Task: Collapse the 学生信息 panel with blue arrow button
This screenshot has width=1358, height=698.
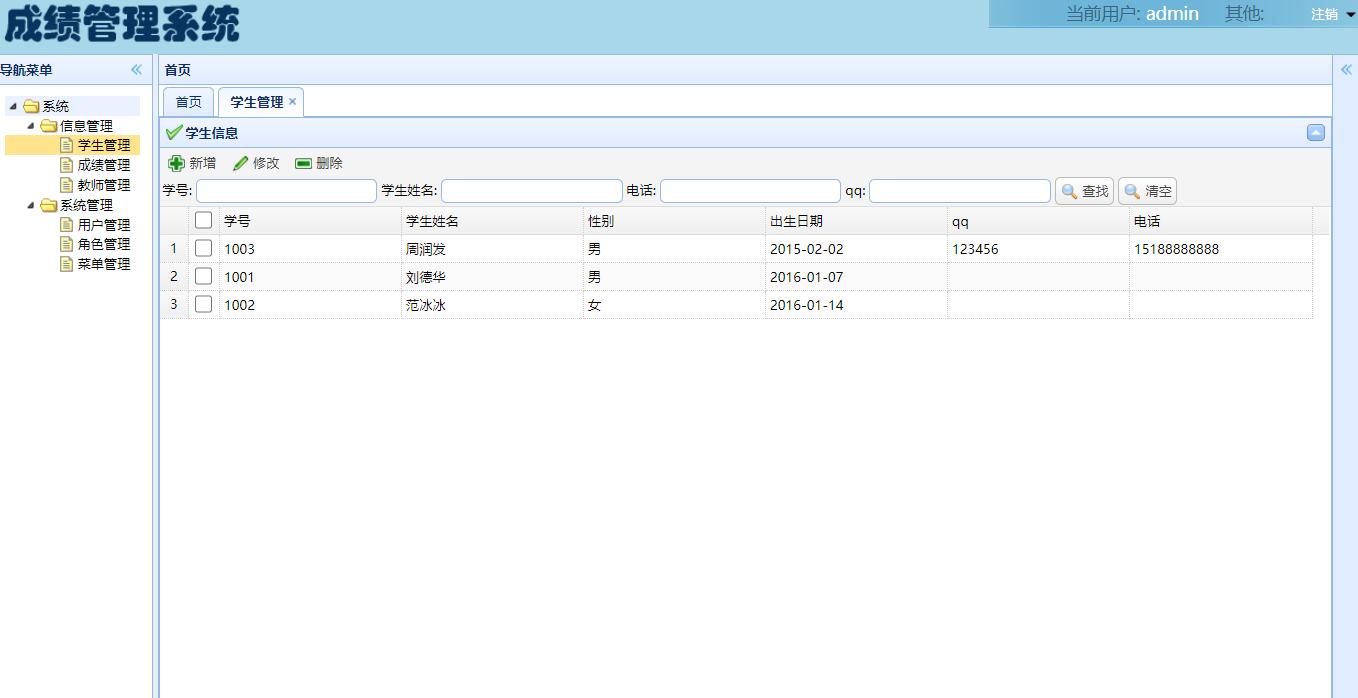Action: pos(1316,131)
